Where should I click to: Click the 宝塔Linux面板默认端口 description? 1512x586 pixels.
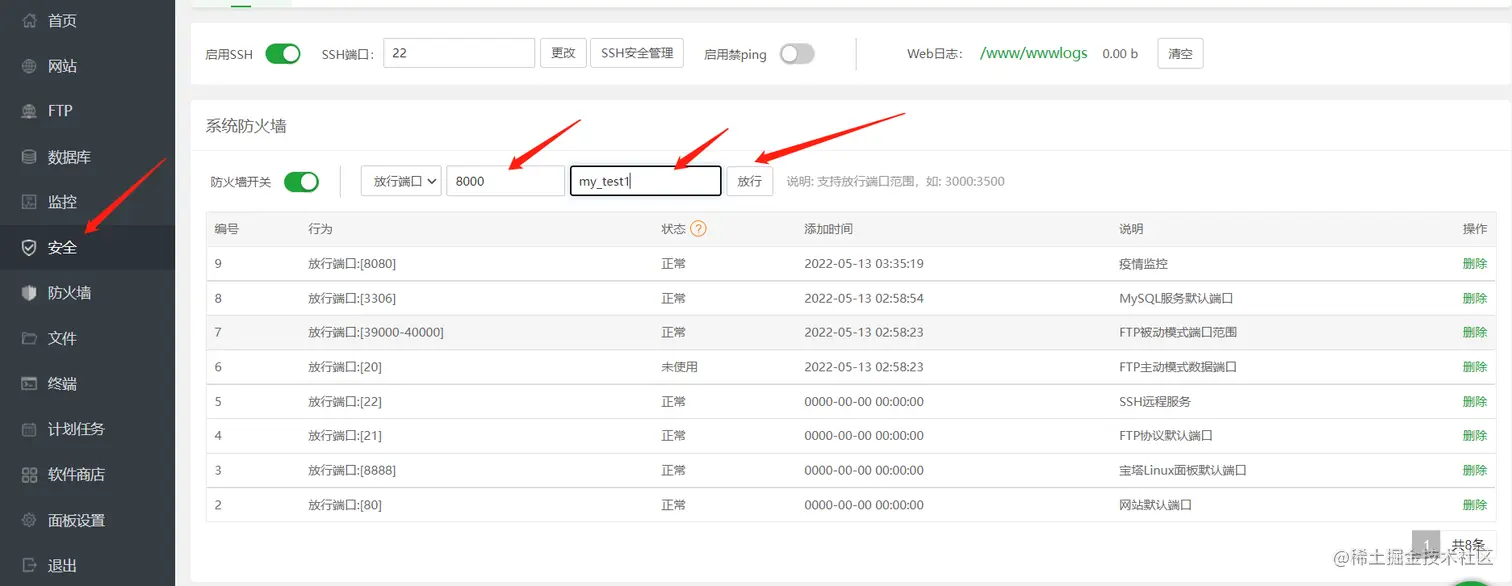click(x=1183, y=470)
